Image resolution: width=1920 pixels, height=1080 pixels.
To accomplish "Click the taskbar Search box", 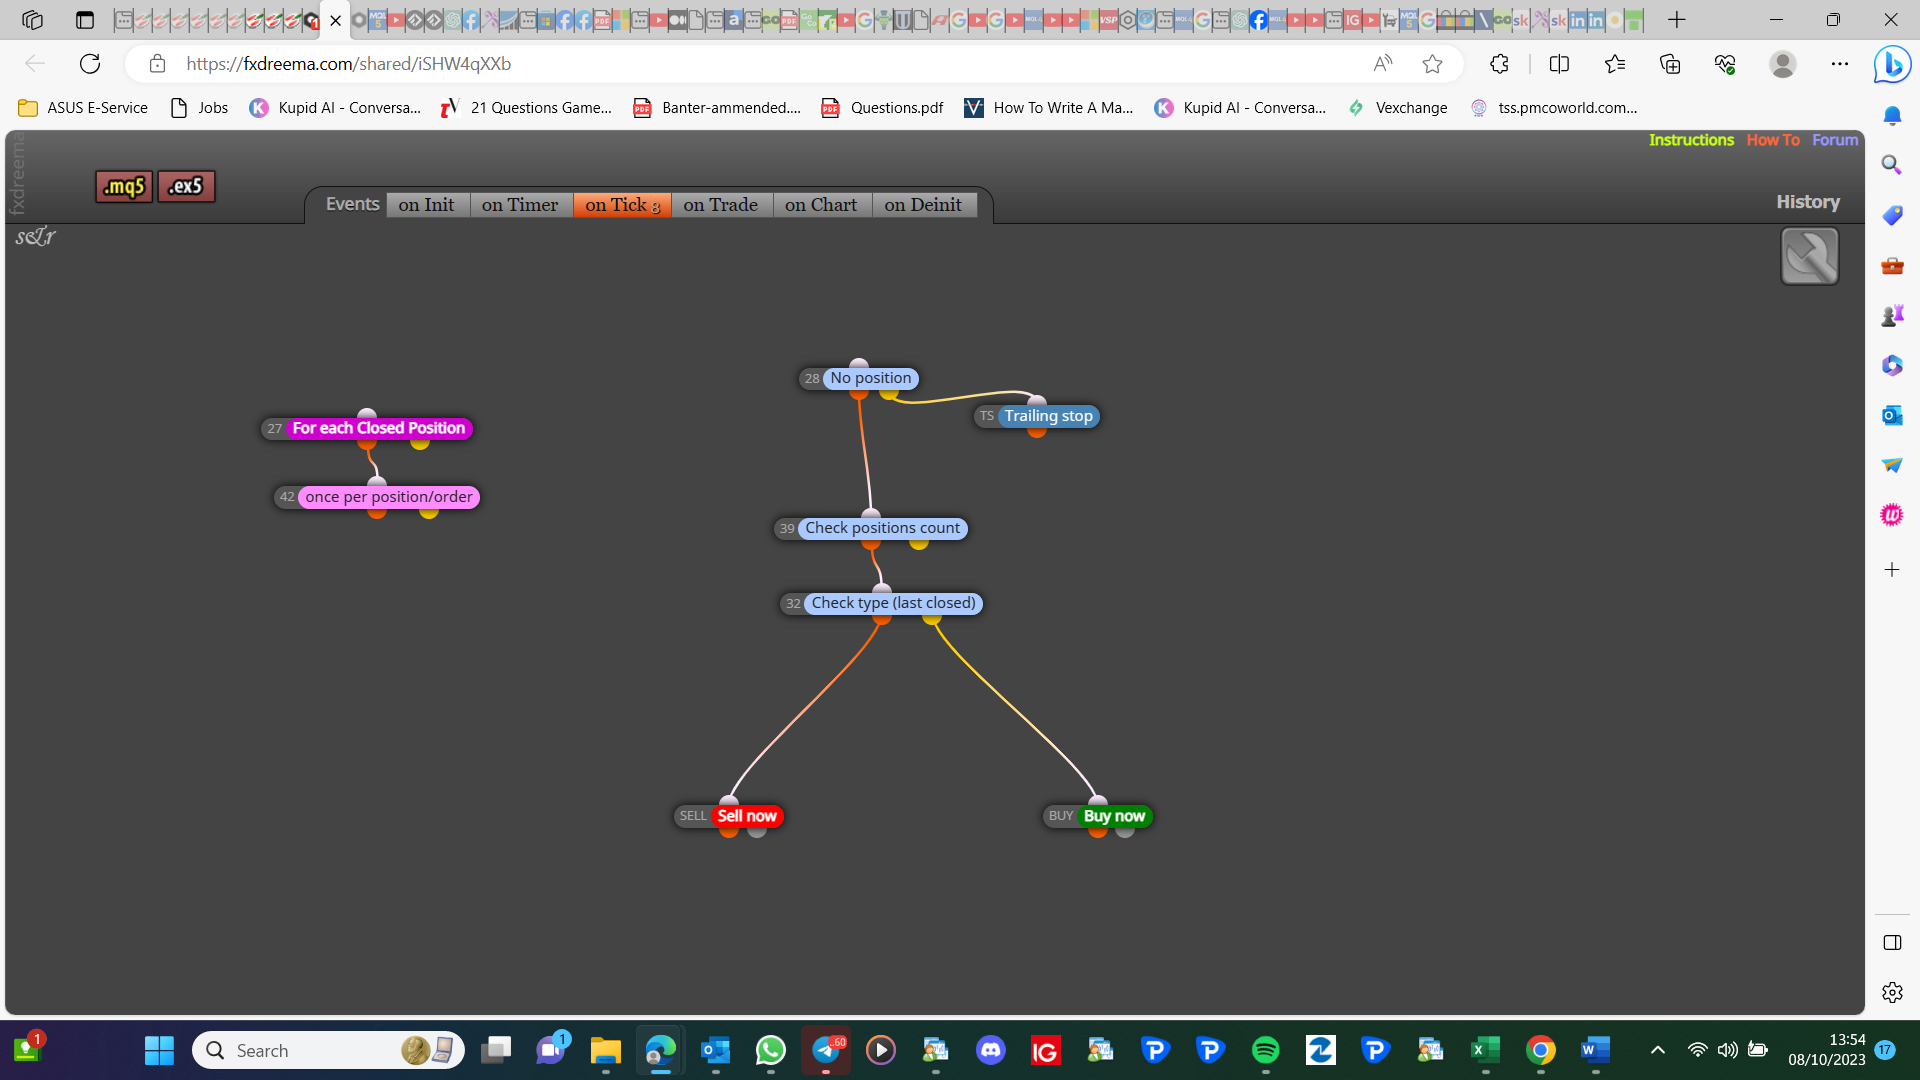I will 328,1050.
